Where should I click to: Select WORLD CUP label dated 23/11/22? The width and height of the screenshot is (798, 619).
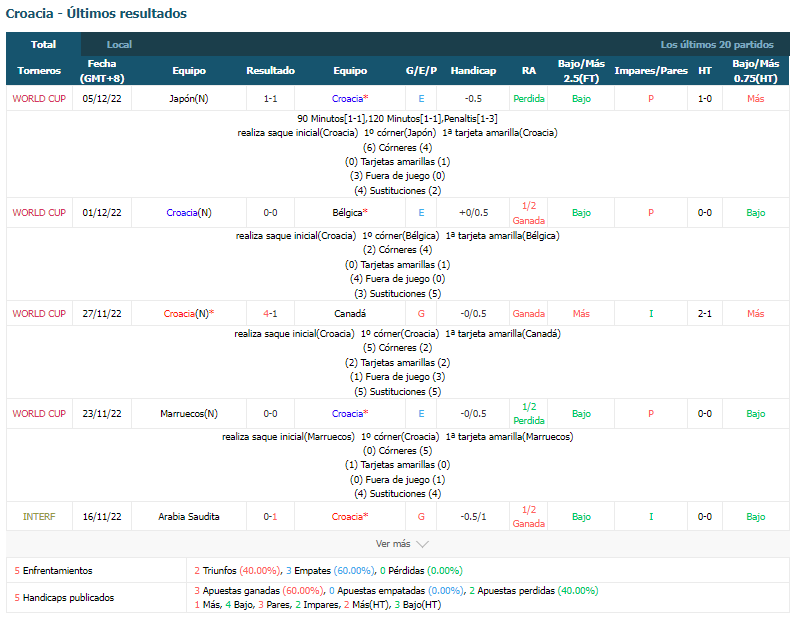(x=39, y=413)
